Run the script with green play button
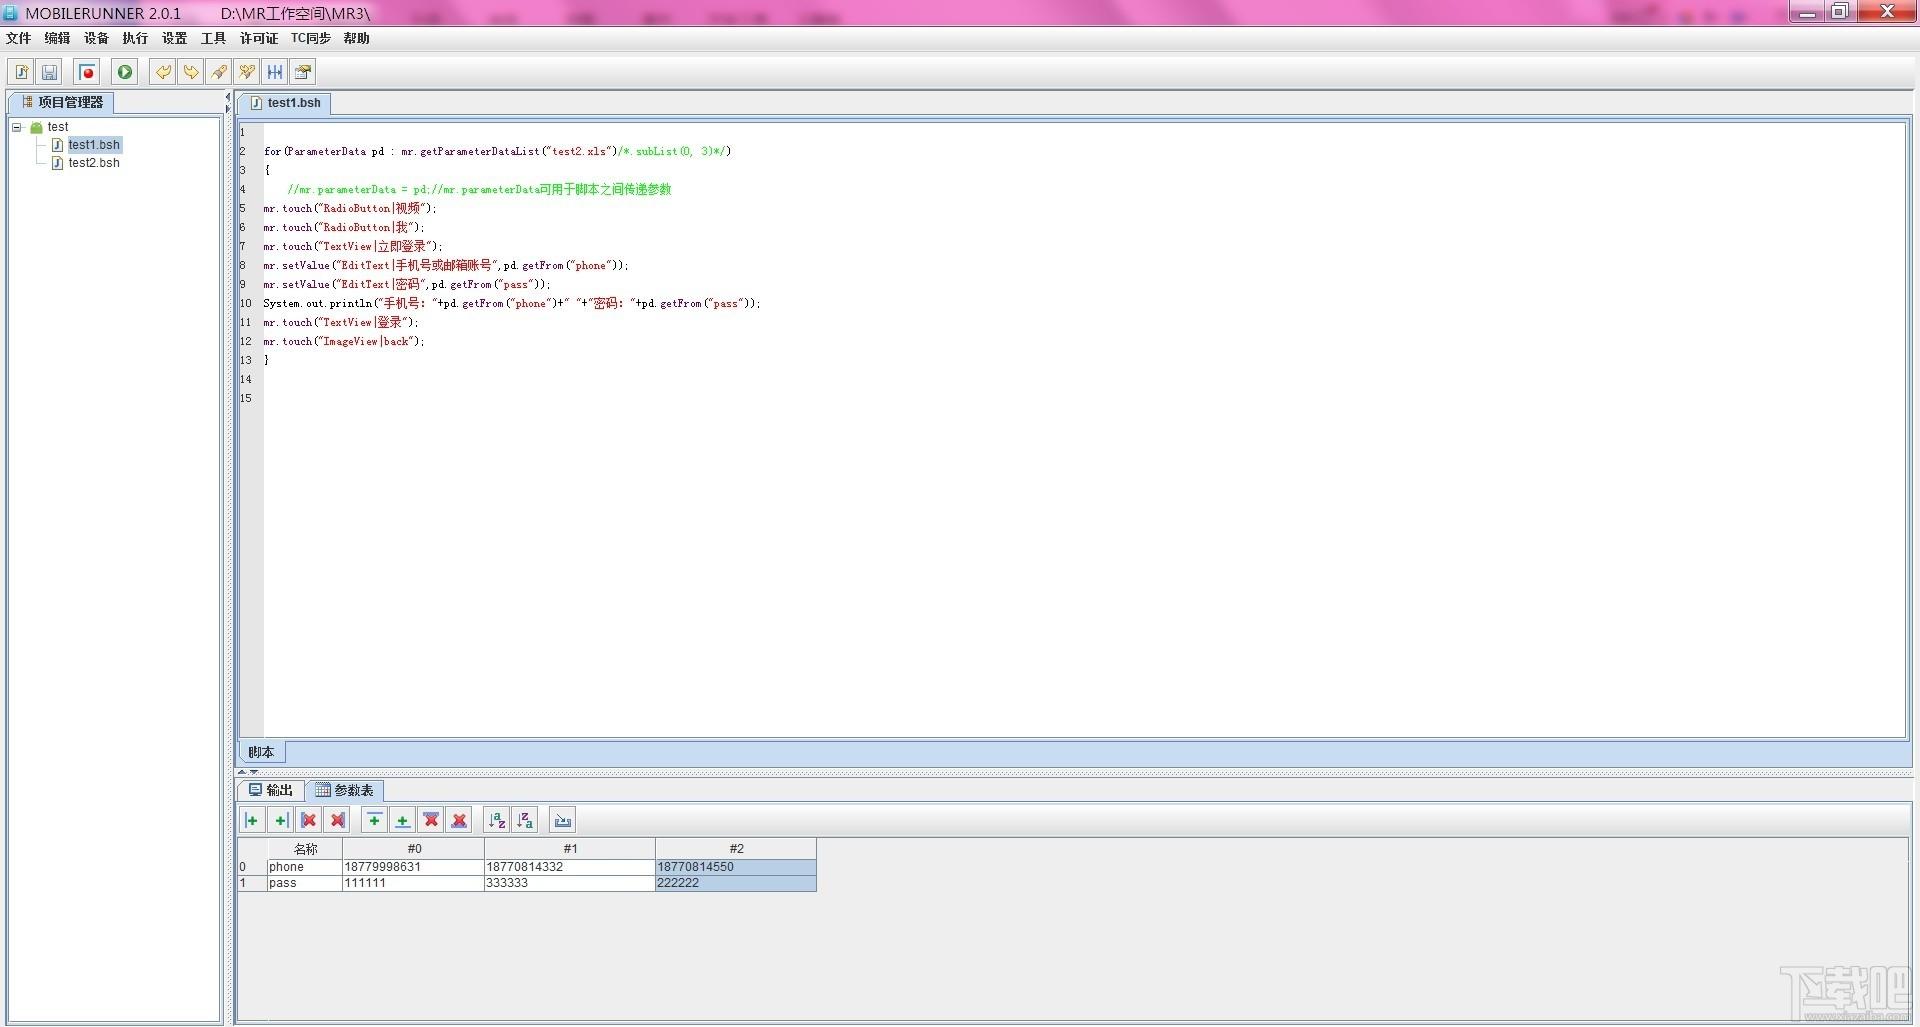Screen dimensions: 1920x1027 [125, 72]
